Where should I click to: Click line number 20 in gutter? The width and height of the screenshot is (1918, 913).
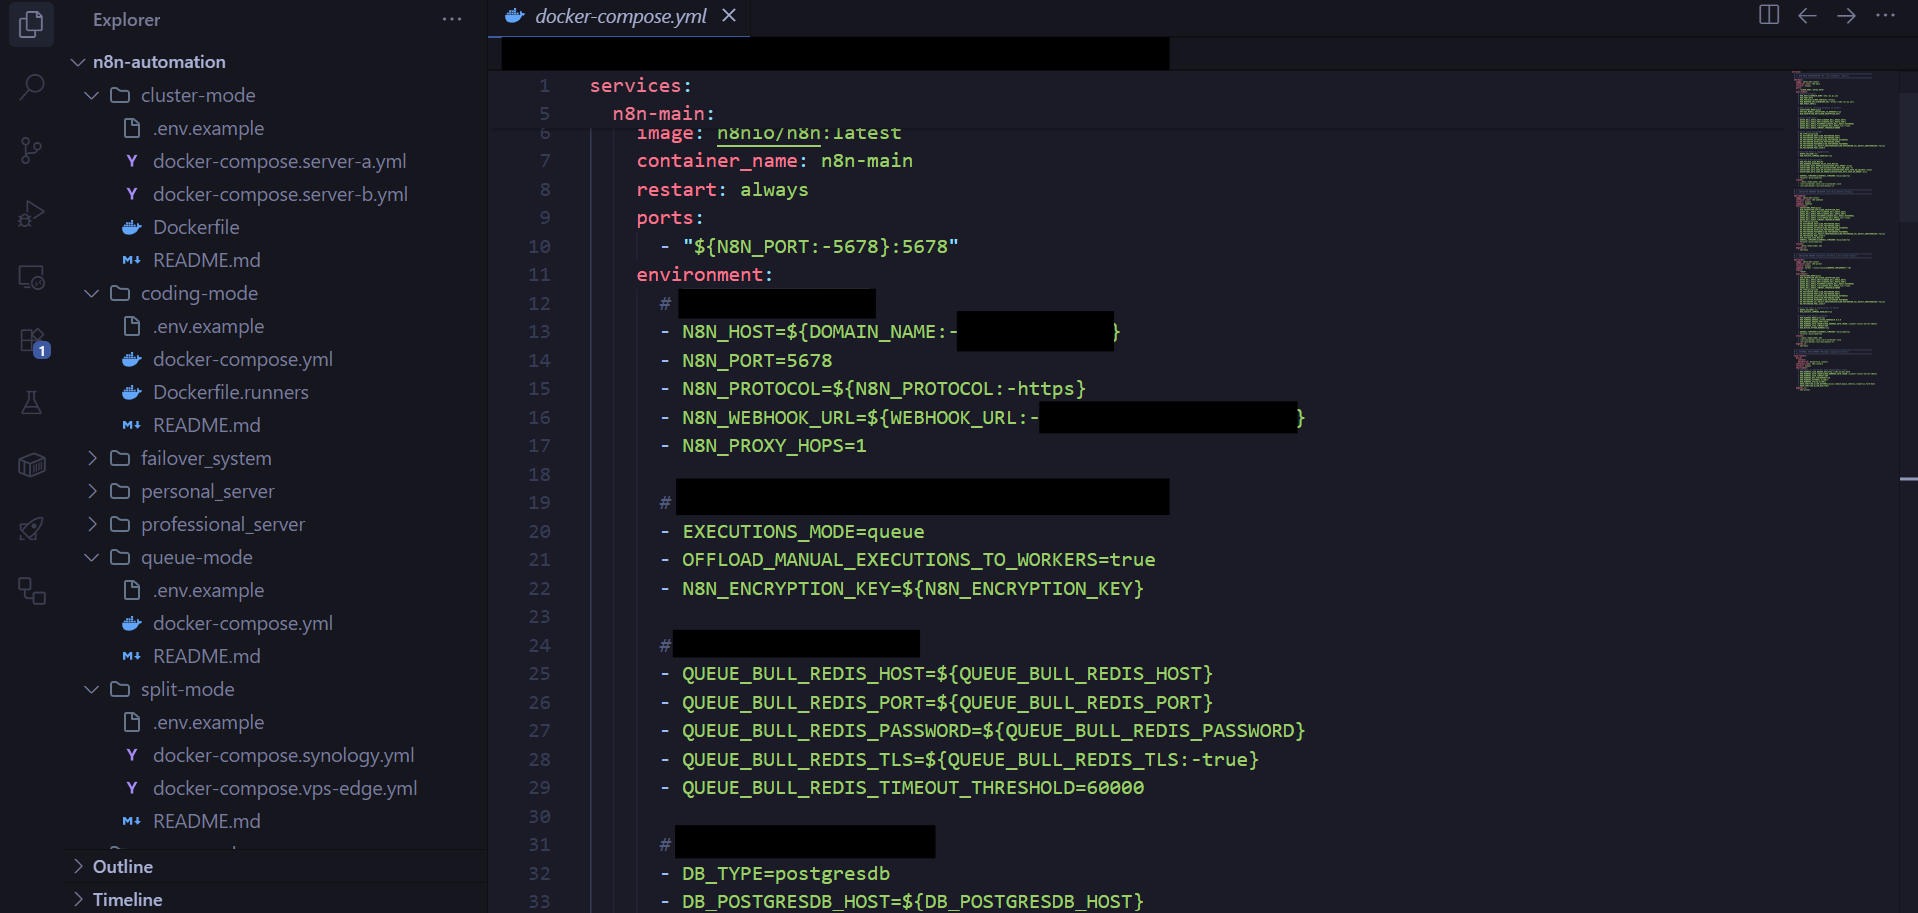539,531
